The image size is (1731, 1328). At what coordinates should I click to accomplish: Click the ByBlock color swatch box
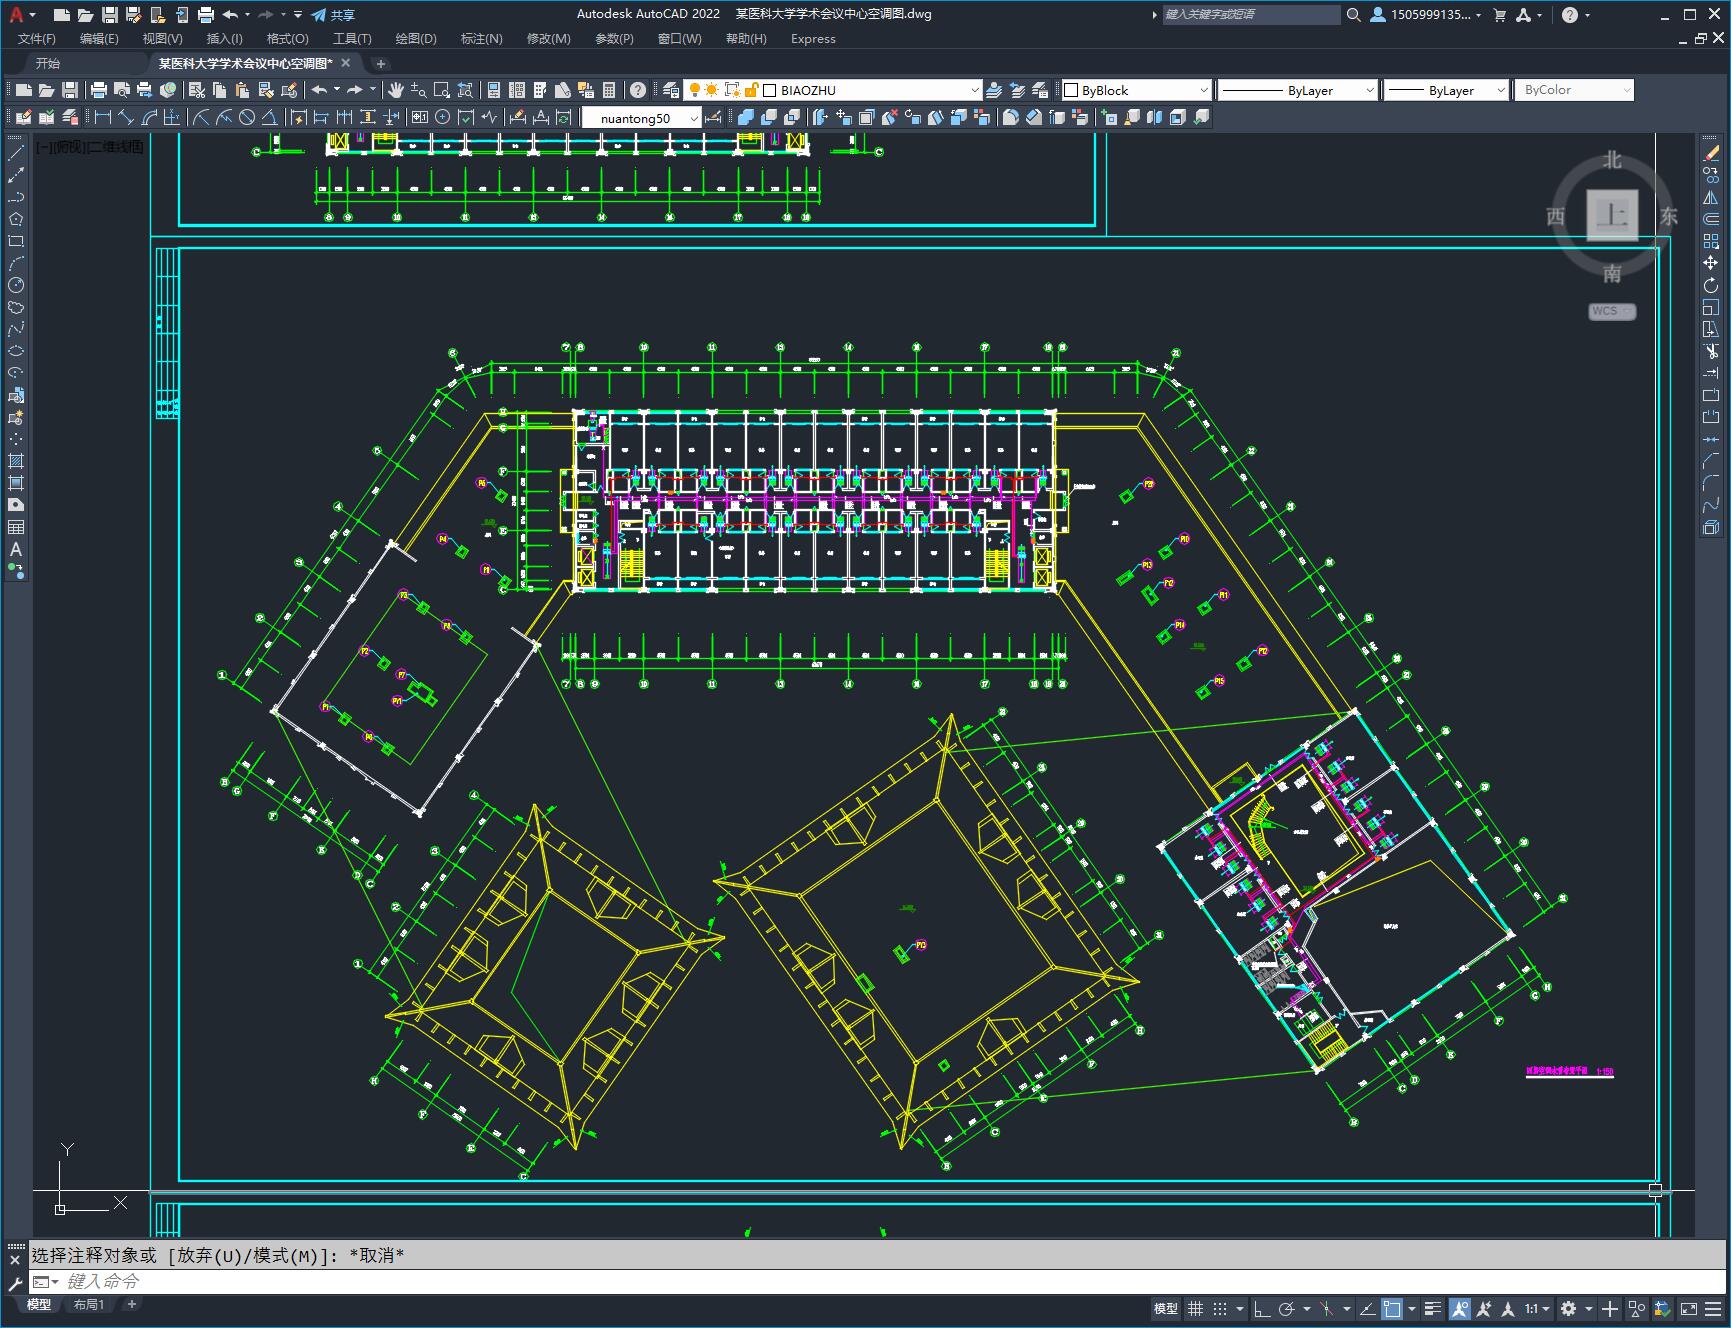coord(1071,90)
